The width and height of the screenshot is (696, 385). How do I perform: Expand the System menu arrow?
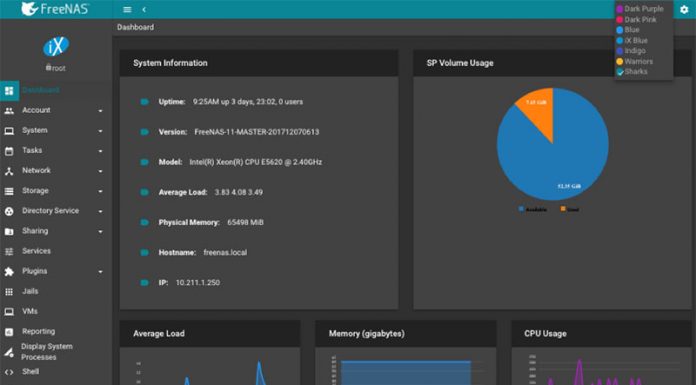[x=100, y=131]
